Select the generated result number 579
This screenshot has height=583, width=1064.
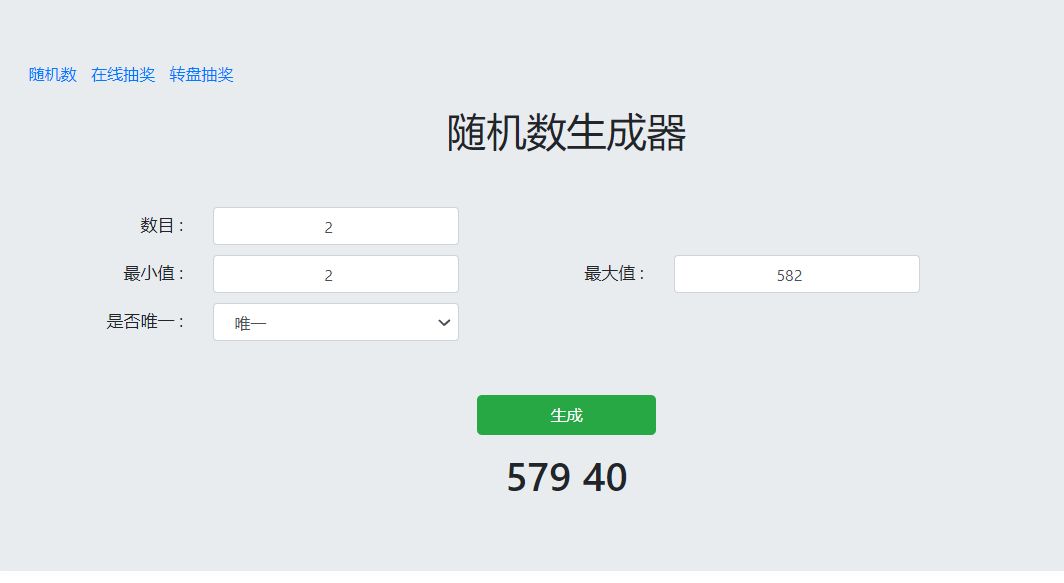pos(538,477)
